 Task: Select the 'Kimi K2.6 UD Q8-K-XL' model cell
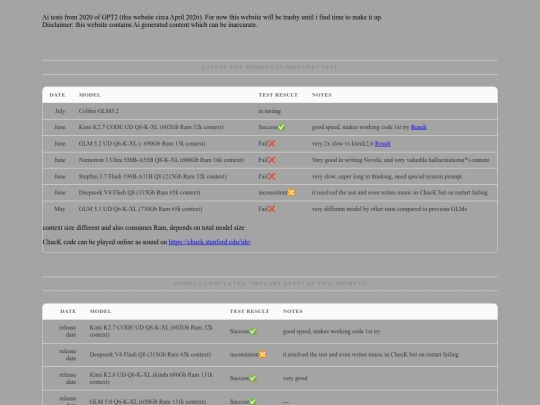[151, 378]
